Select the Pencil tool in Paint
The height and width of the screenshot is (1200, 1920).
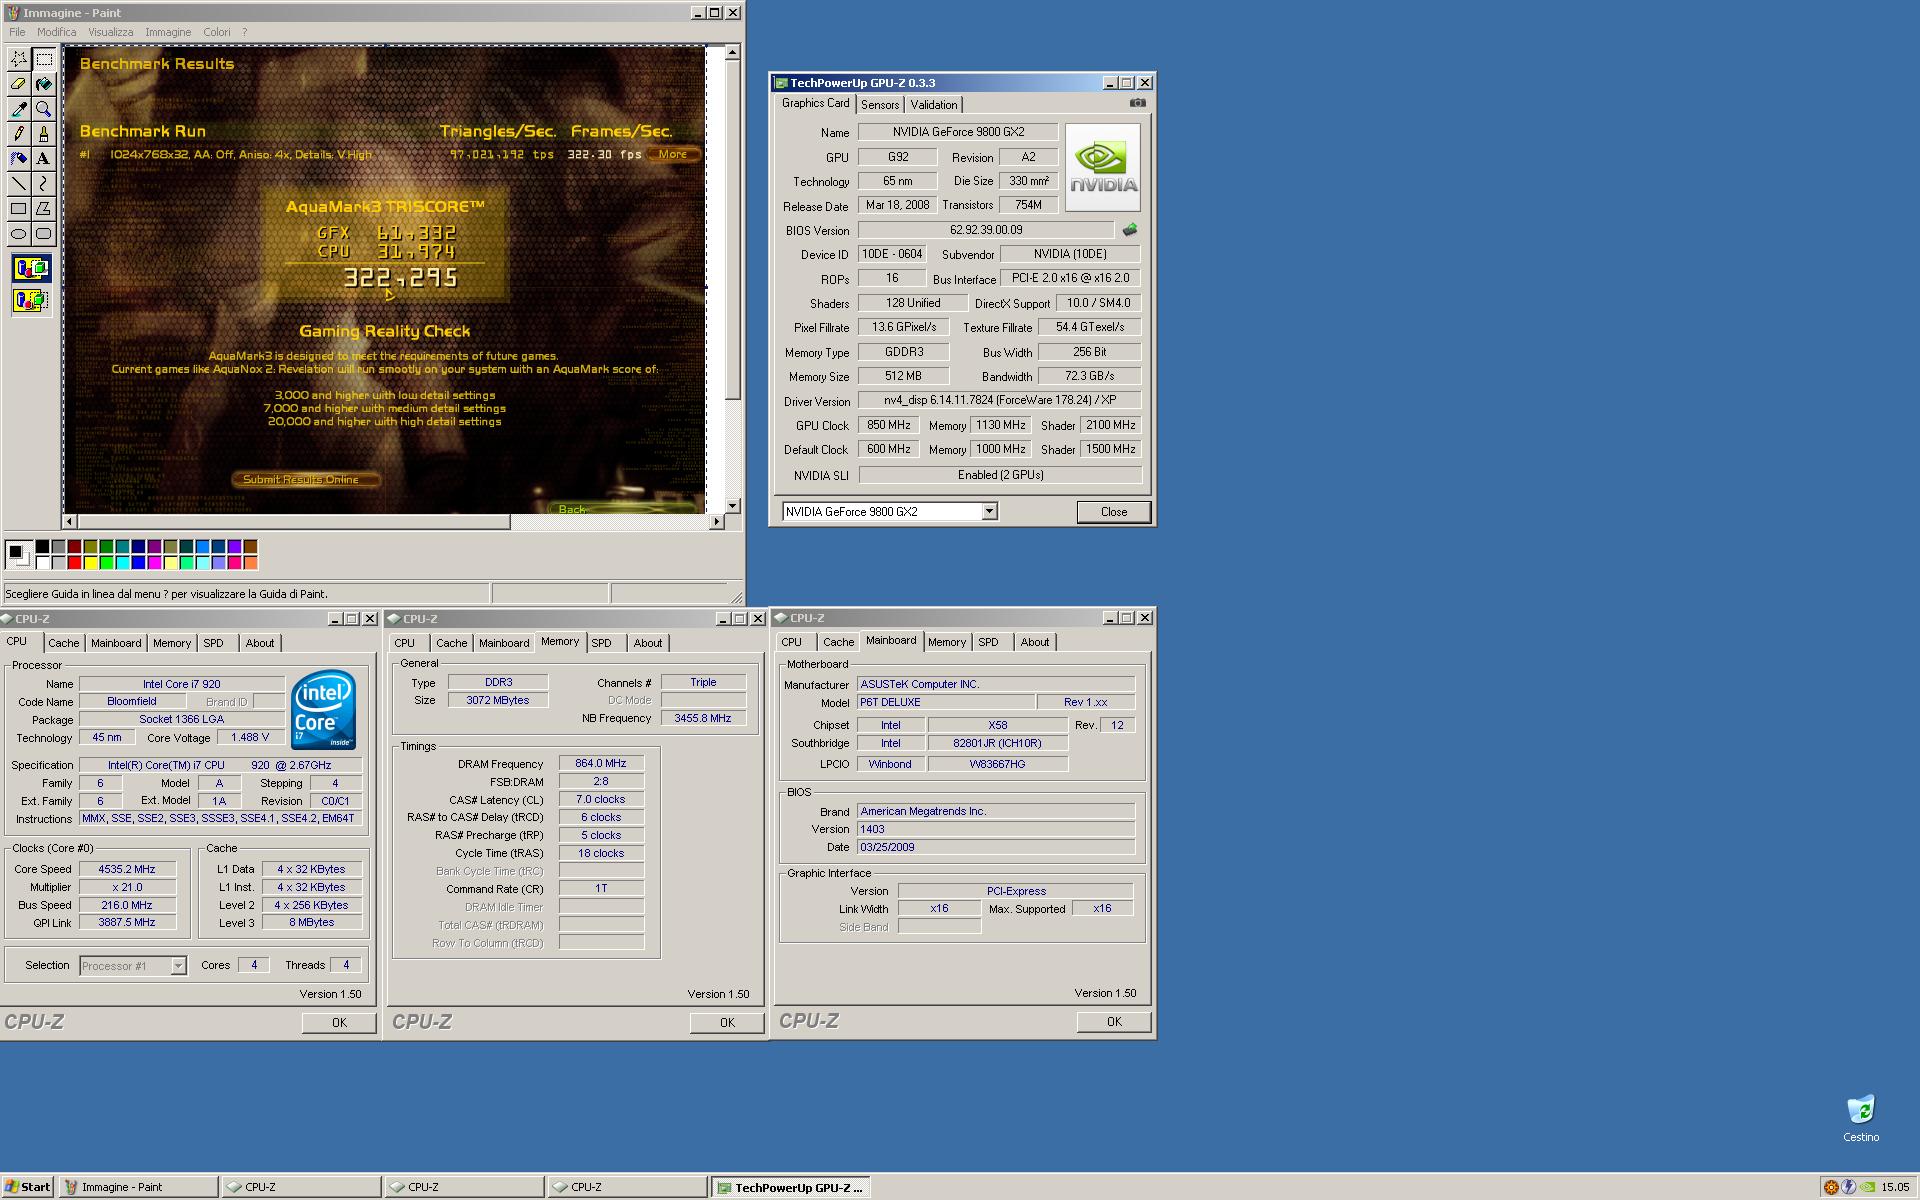[x=18, y=133]
